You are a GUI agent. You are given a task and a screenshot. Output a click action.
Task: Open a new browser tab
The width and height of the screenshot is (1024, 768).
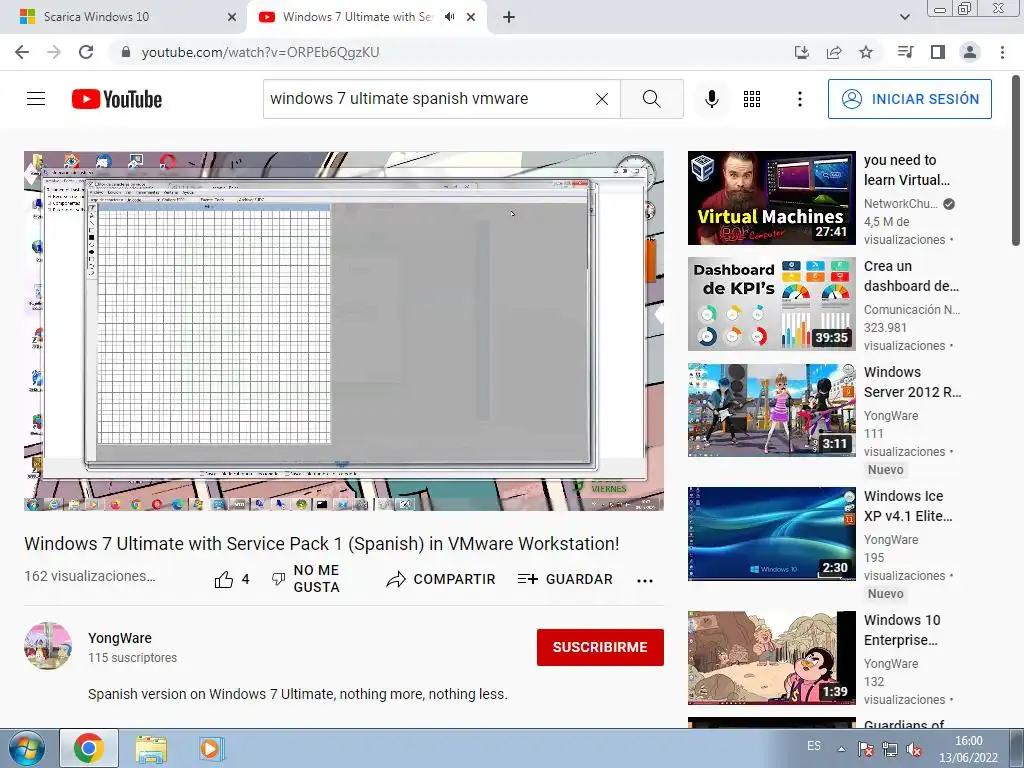point(509,17)
